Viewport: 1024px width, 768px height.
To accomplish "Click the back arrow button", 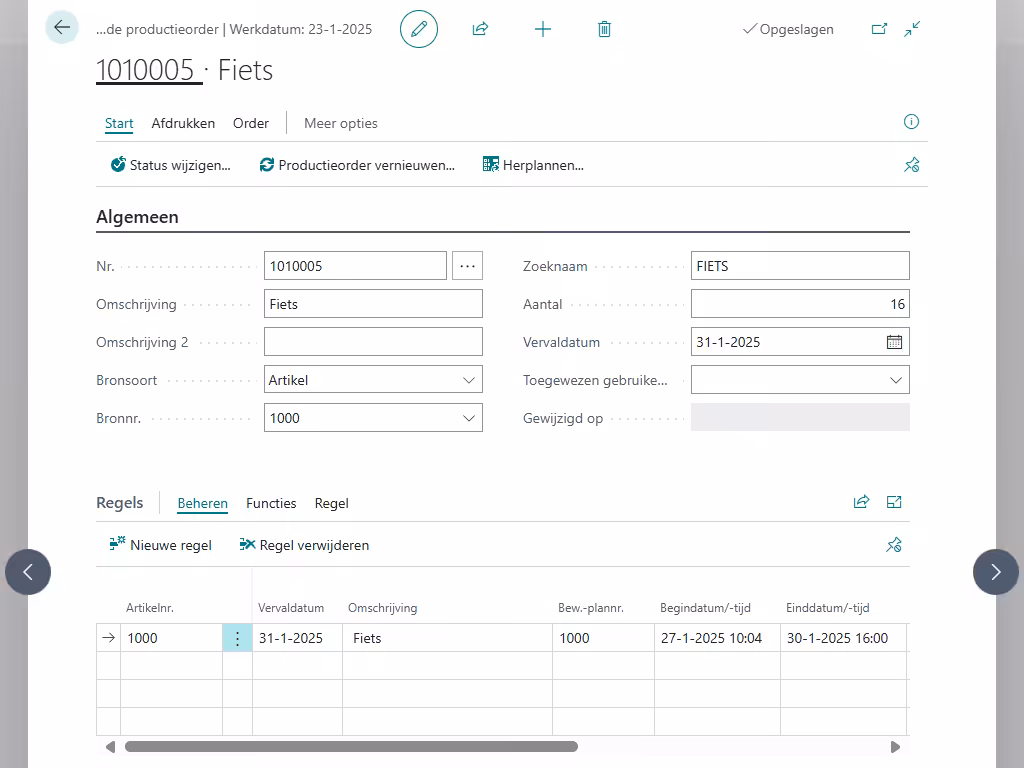I will (62, 28).
